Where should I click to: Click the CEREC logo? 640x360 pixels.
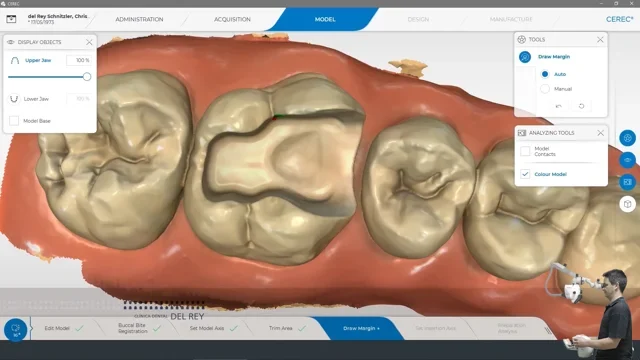[x=619, y=19]
